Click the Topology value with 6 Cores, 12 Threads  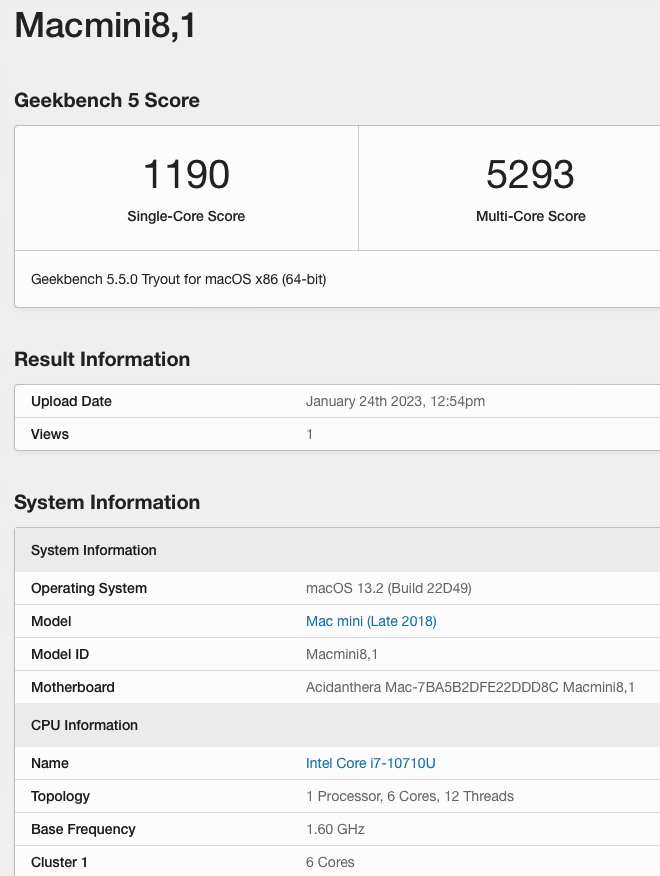click(x=410, y=796)
